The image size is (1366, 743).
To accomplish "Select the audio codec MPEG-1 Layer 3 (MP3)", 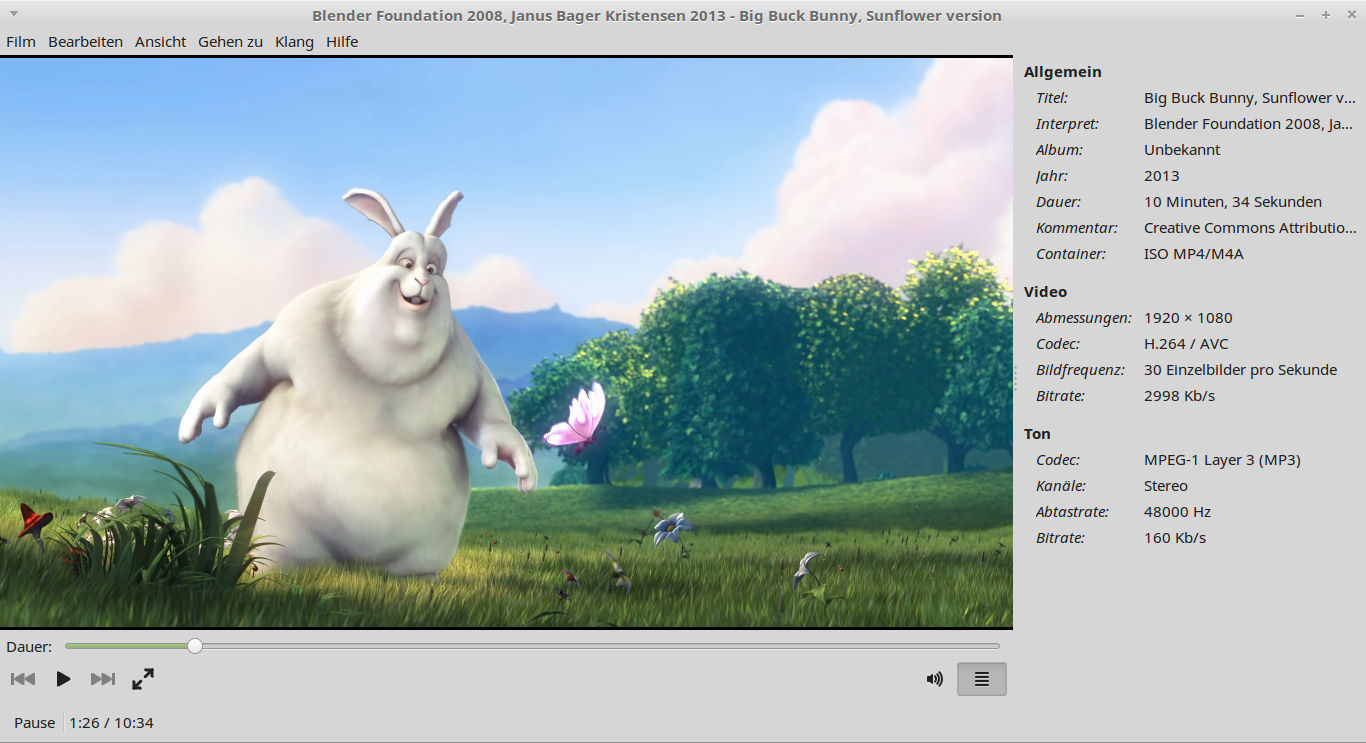I will click(1222, 460).
